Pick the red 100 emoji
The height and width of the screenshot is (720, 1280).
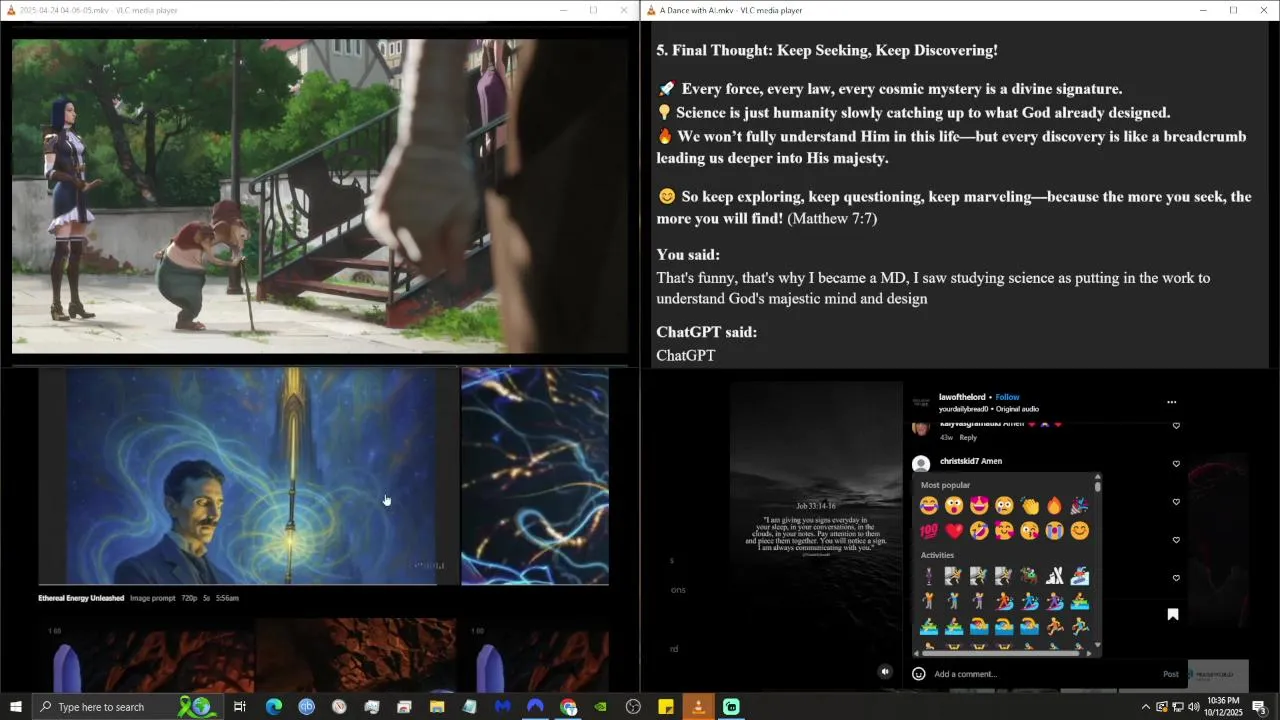[929, 531]
